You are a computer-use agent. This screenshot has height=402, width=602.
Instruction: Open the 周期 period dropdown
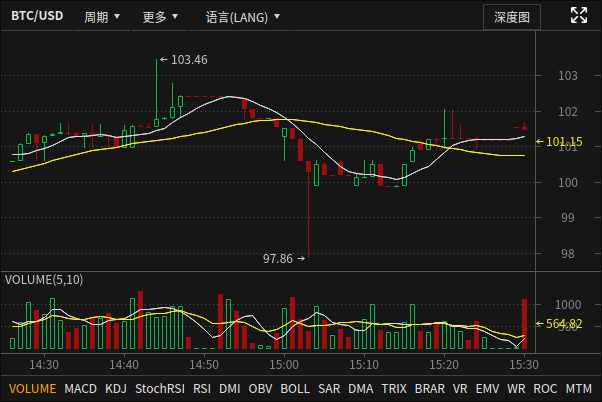coord(102,17)
